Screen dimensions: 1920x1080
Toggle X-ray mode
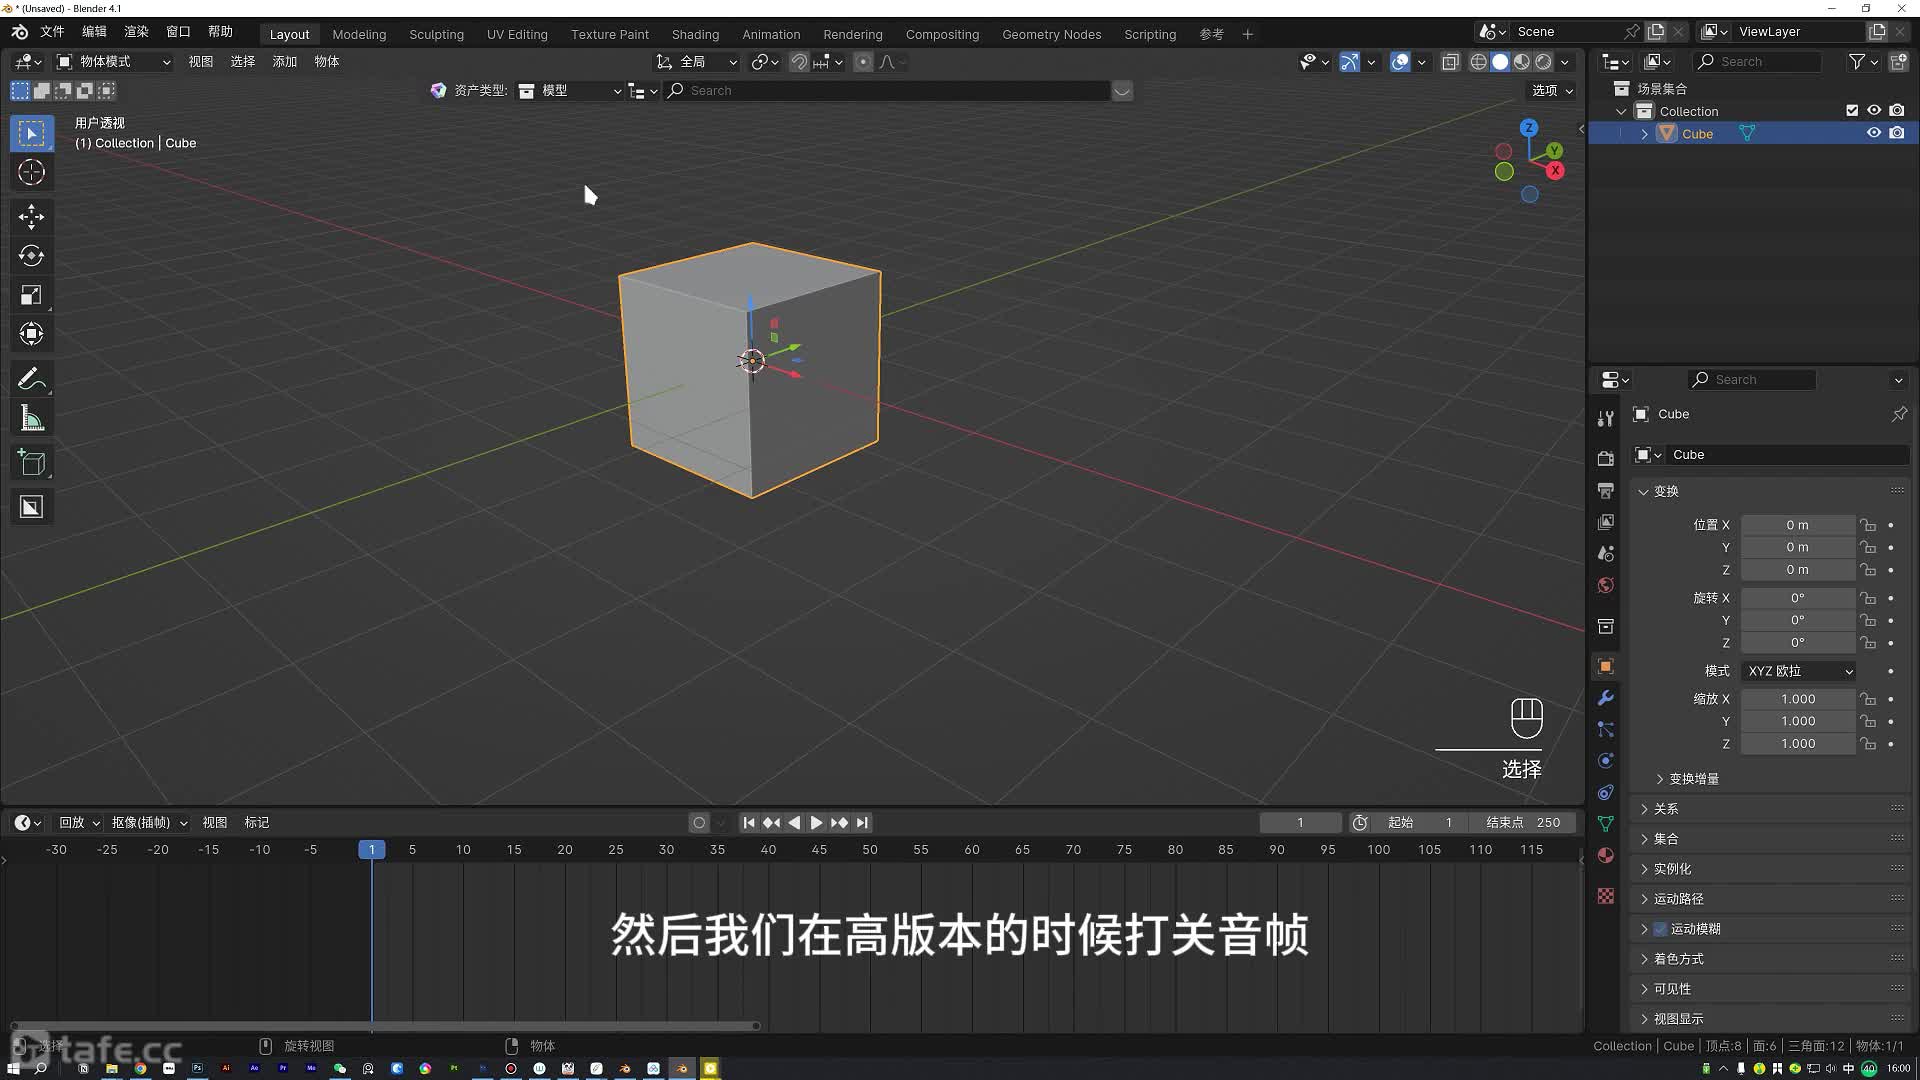pos(1450,62)
